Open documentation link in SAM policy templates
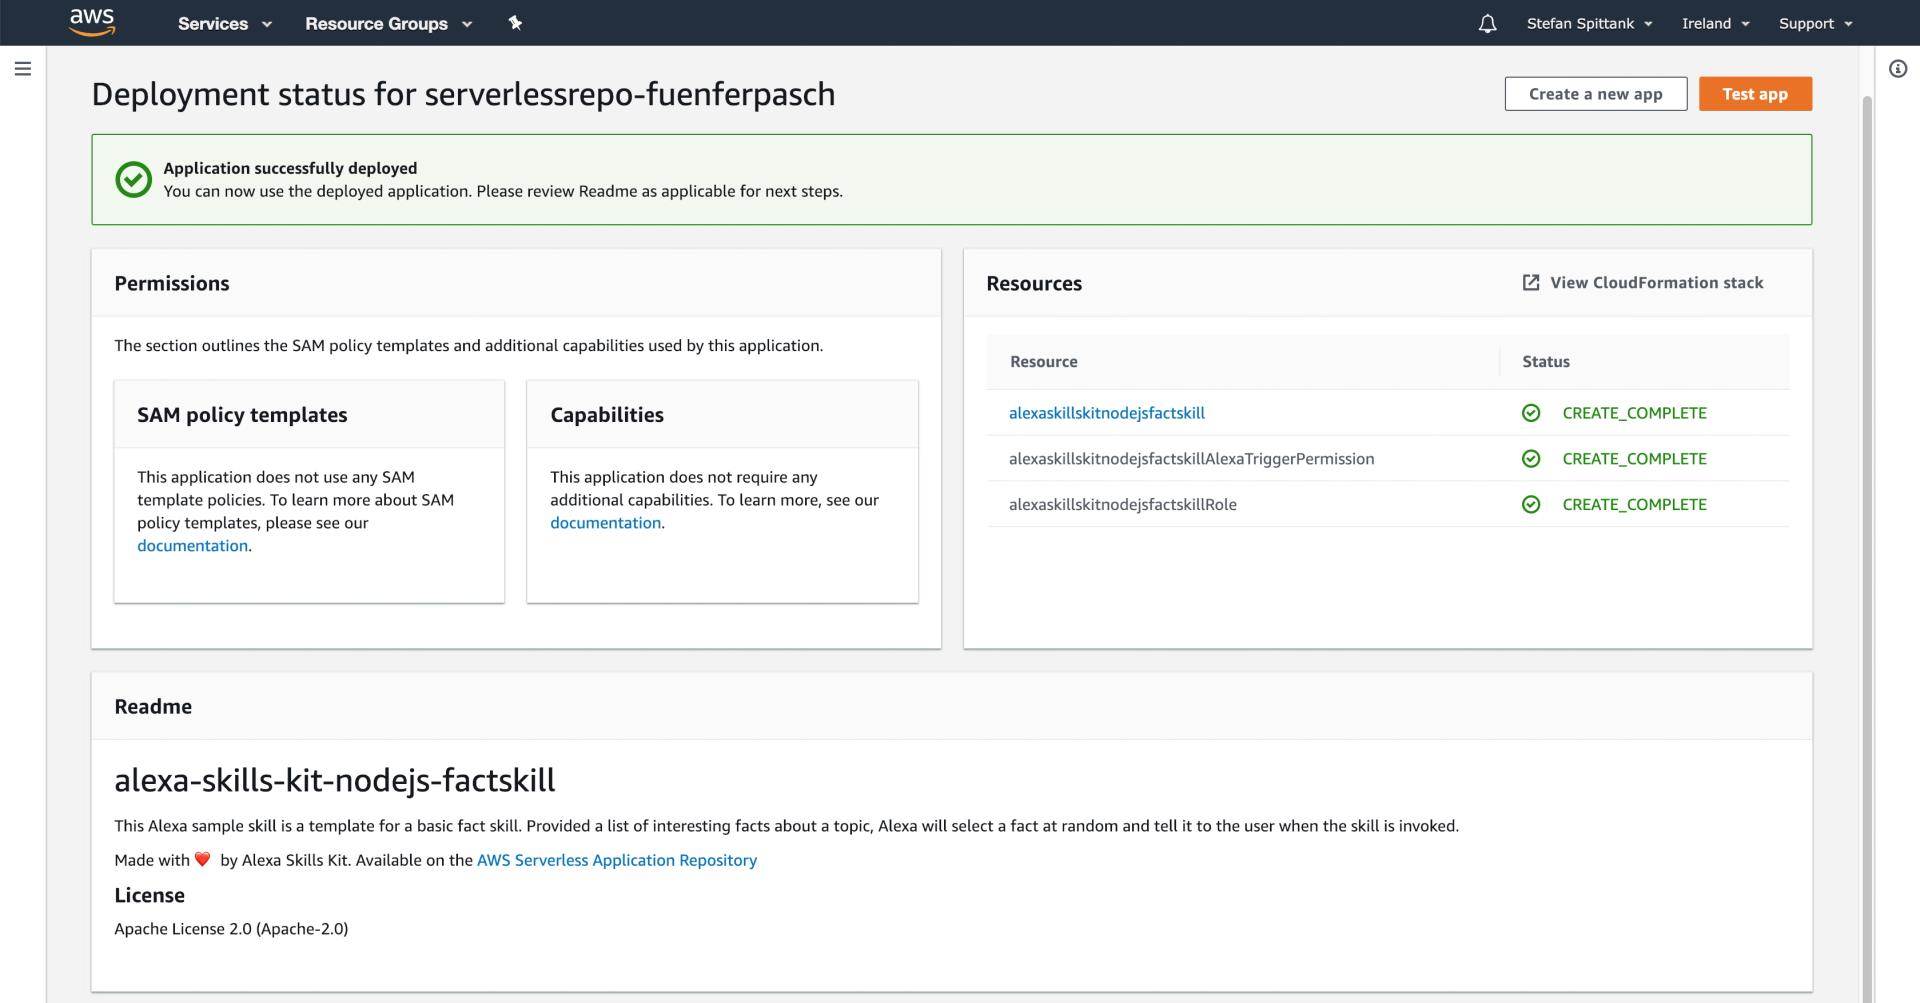Viewport: 1920px width, 1003px height. click(192, 546)
